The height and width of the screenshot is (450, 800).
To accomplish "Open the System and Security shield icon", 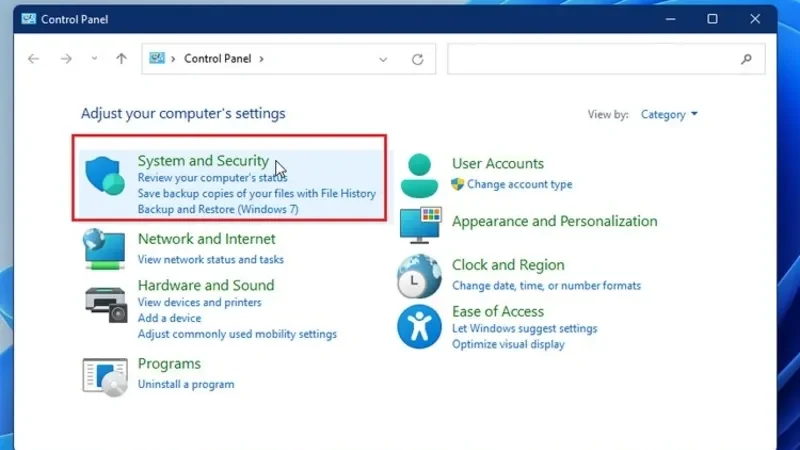I will (x=105, y=176).
